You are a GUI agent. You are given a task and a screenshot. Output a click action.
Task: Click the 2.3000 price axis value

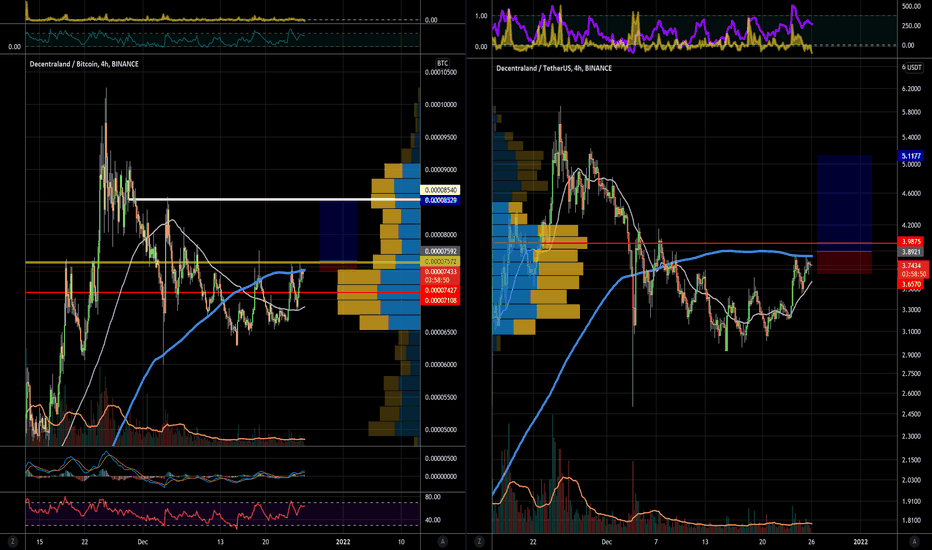tap(911, 436)
